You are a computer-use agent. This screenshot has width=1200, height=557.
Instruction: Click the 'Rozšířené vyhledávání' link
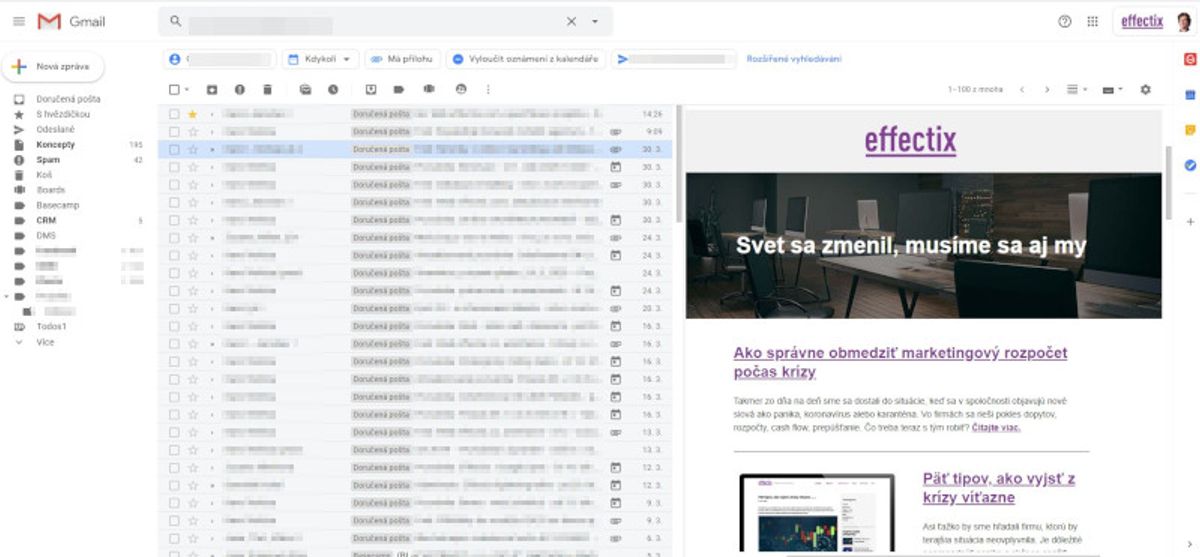[794, 59]
